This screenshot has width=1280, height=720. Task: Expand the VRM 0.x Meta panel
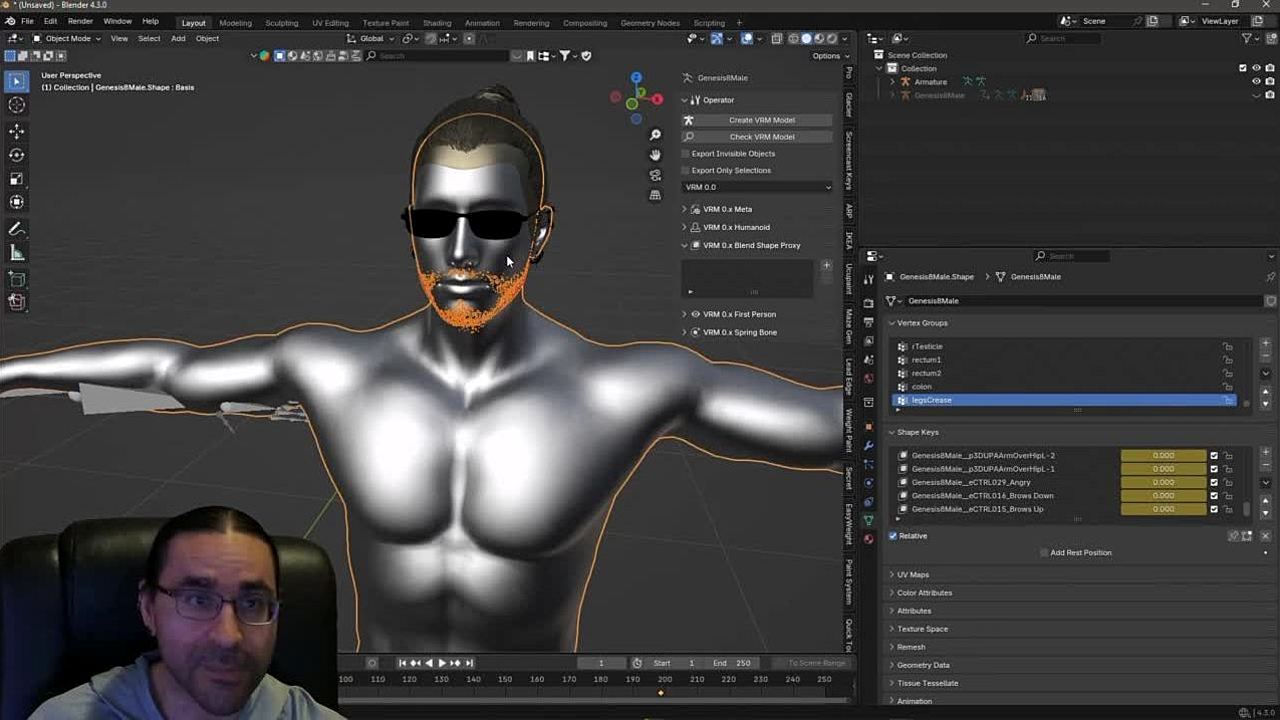click(x=727, y=209)
